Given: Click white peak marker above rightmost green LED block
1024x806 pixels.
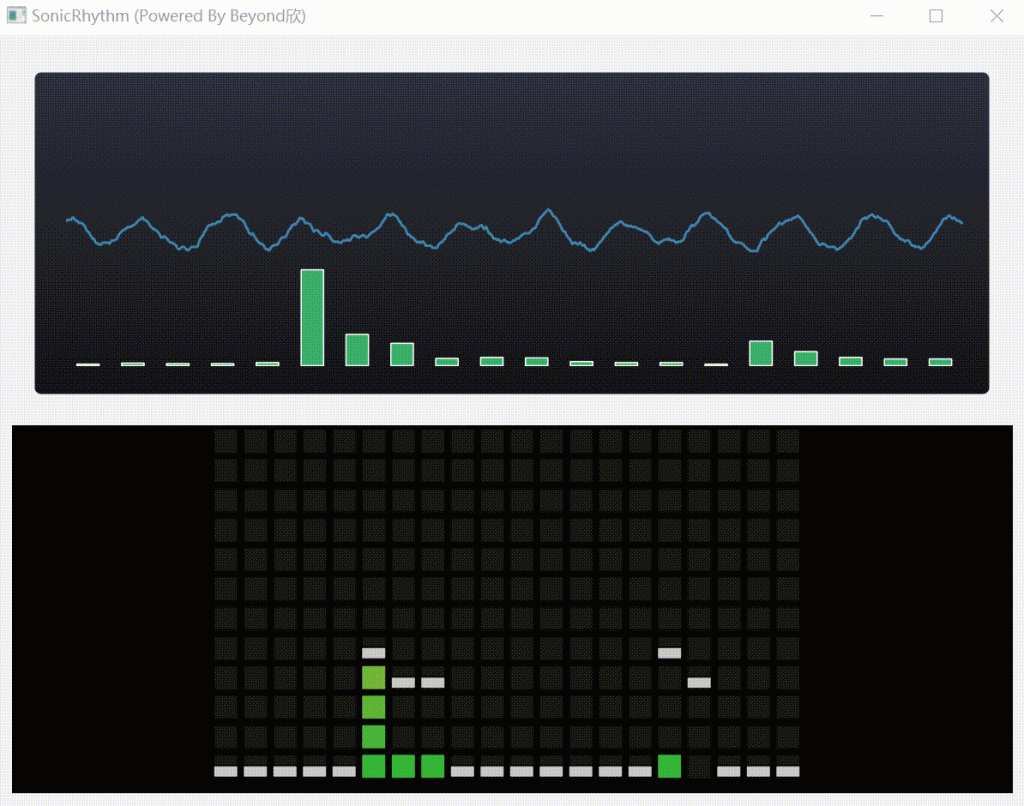Looking at the screenshot, I should point(669,653).
